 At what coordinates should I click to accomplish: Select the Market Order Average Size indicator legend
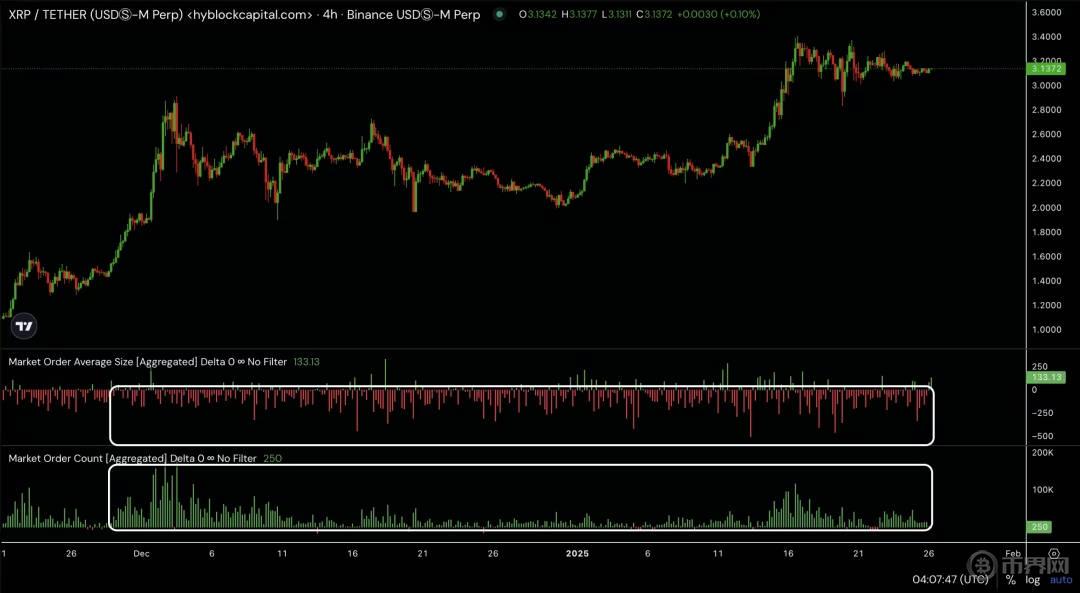click(x=147, y=362)
